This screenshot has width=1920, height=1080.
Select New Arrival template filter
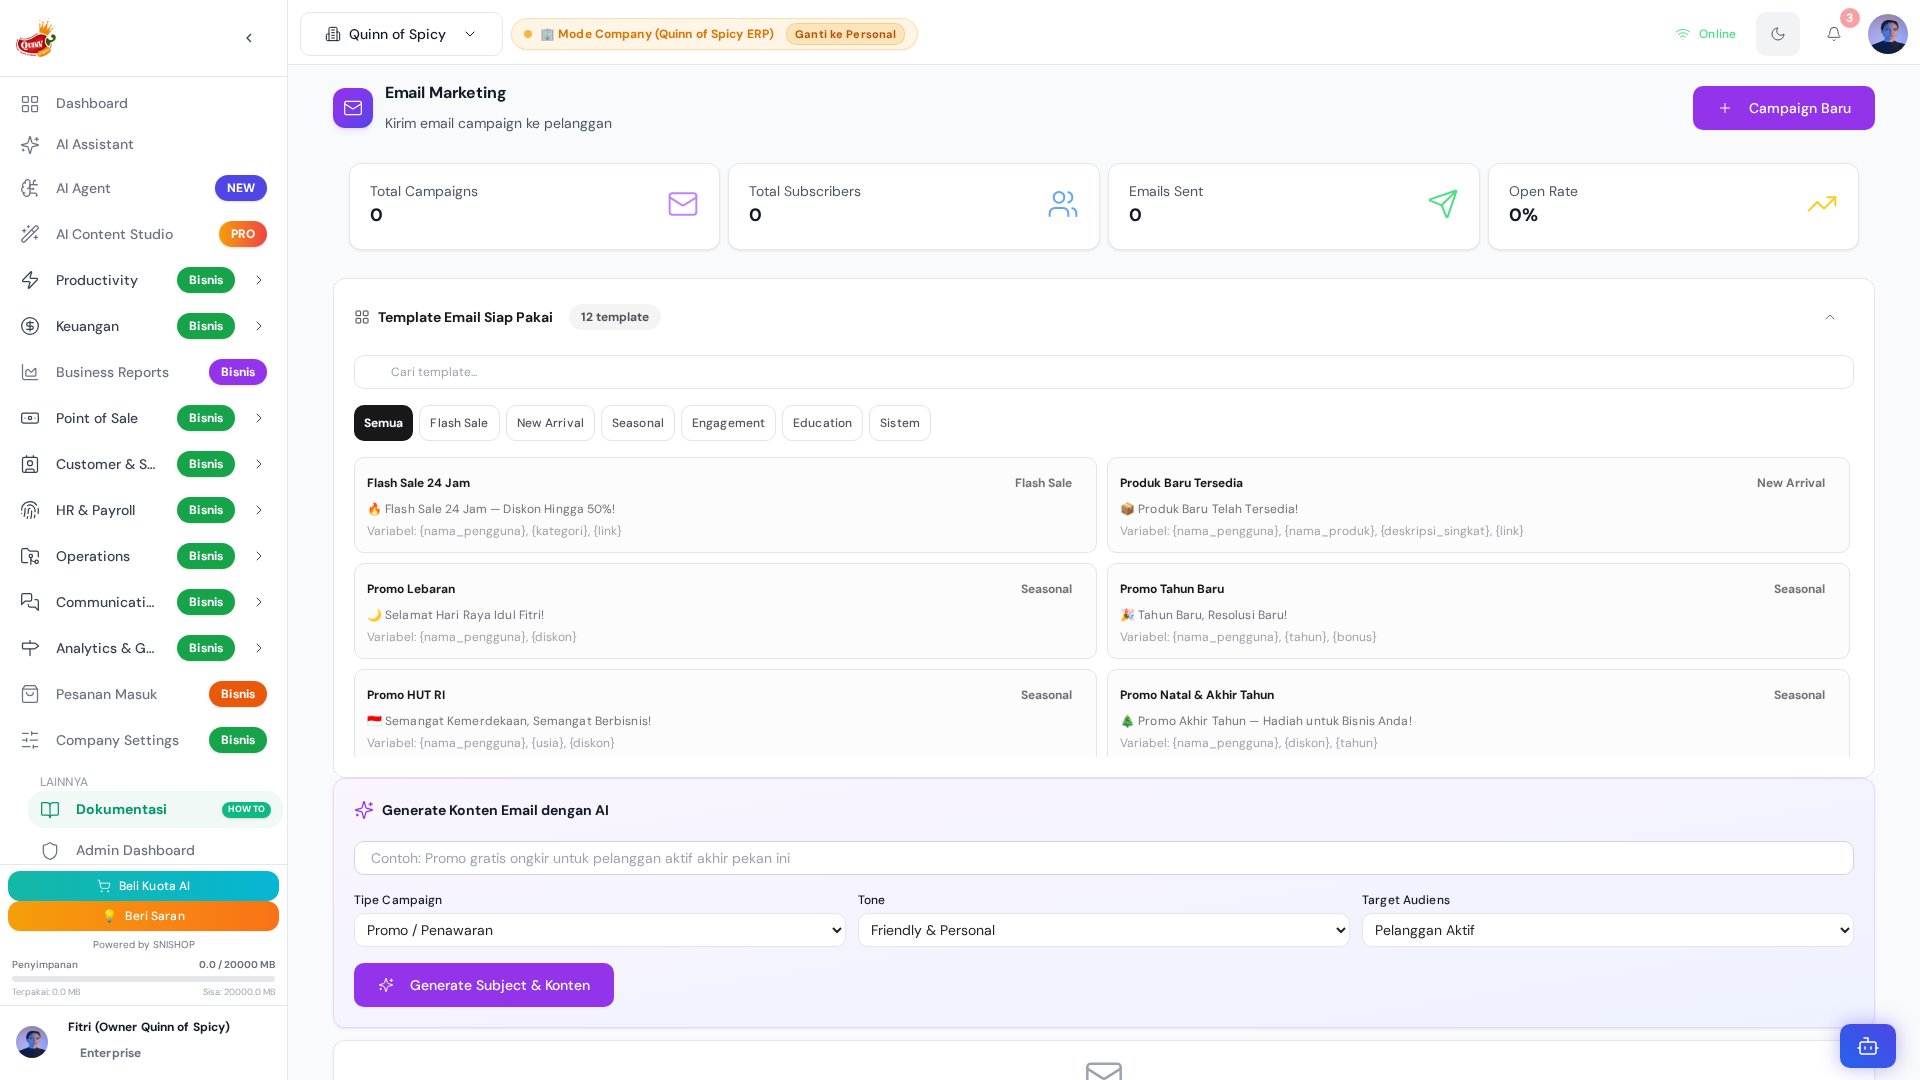coord(550,424)
